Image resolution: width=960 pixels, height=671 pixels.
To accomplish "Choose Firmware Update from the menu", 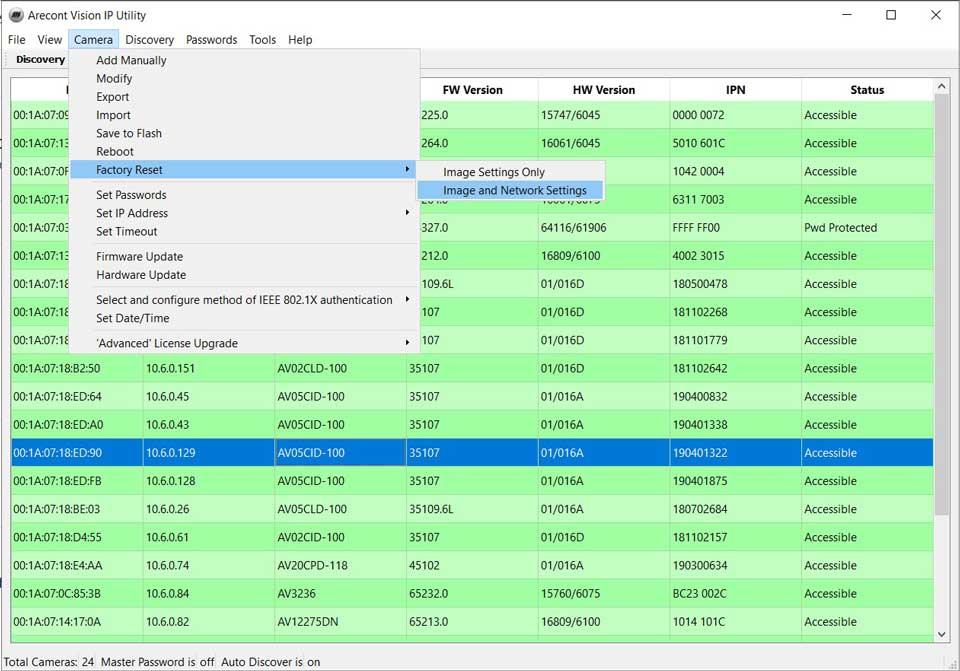I will (139, 257).
